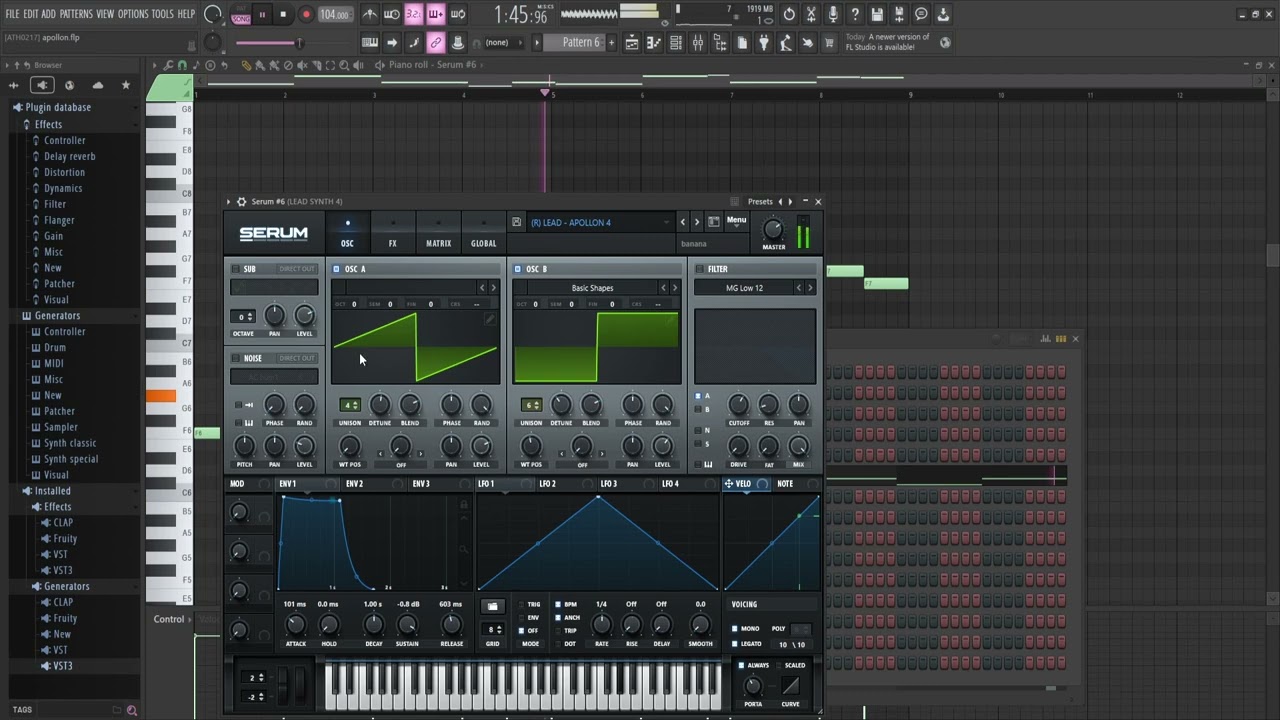The image size is (1280, 720).
Task: Click the envelope zoom magnifier icon
Action: (x=464, y=549)
